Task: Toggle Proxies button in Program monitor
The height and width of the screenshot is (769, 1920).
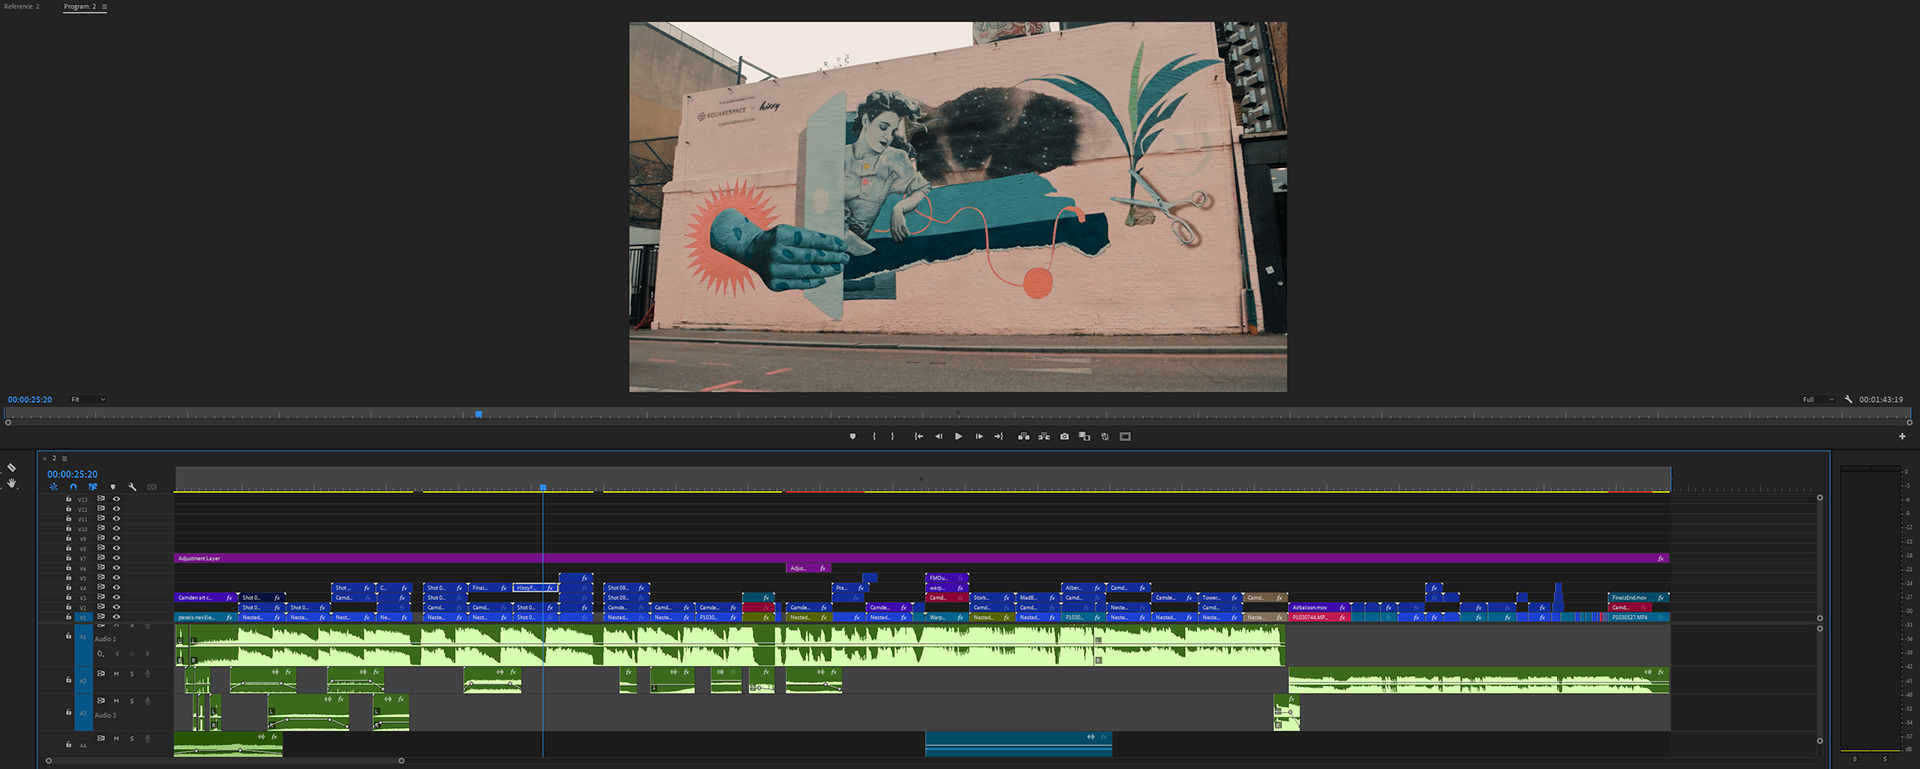Action: point(1105,436)
